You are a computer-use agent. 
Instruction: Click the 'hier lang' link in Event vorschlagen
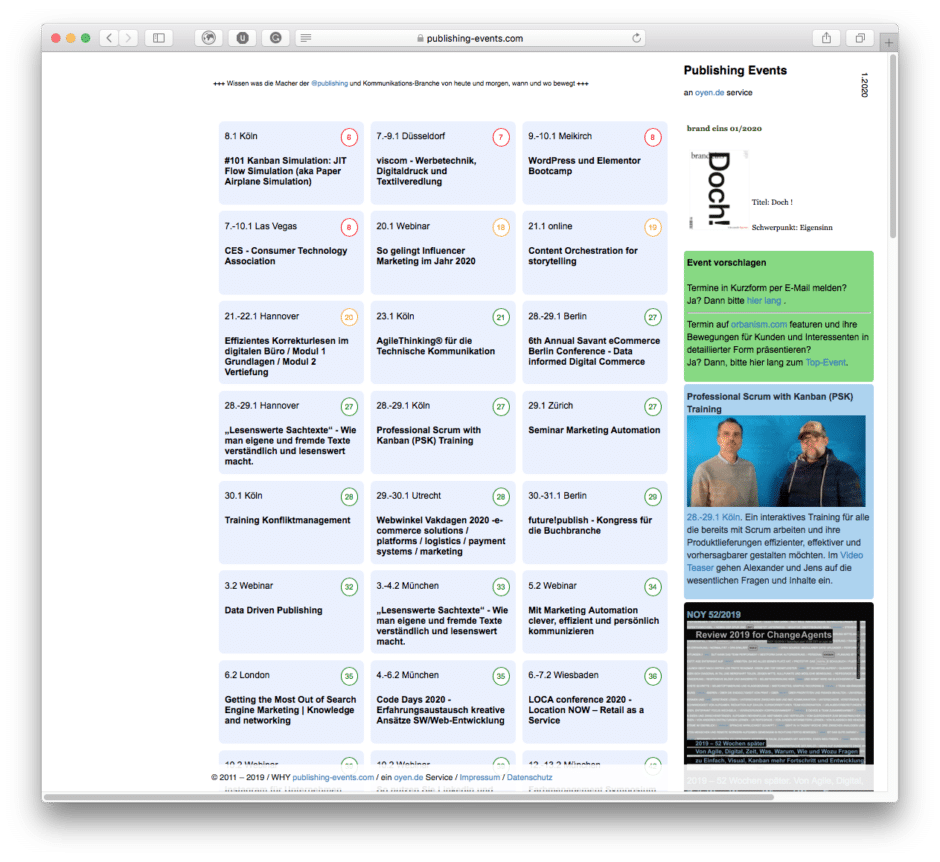pos(764,300)
